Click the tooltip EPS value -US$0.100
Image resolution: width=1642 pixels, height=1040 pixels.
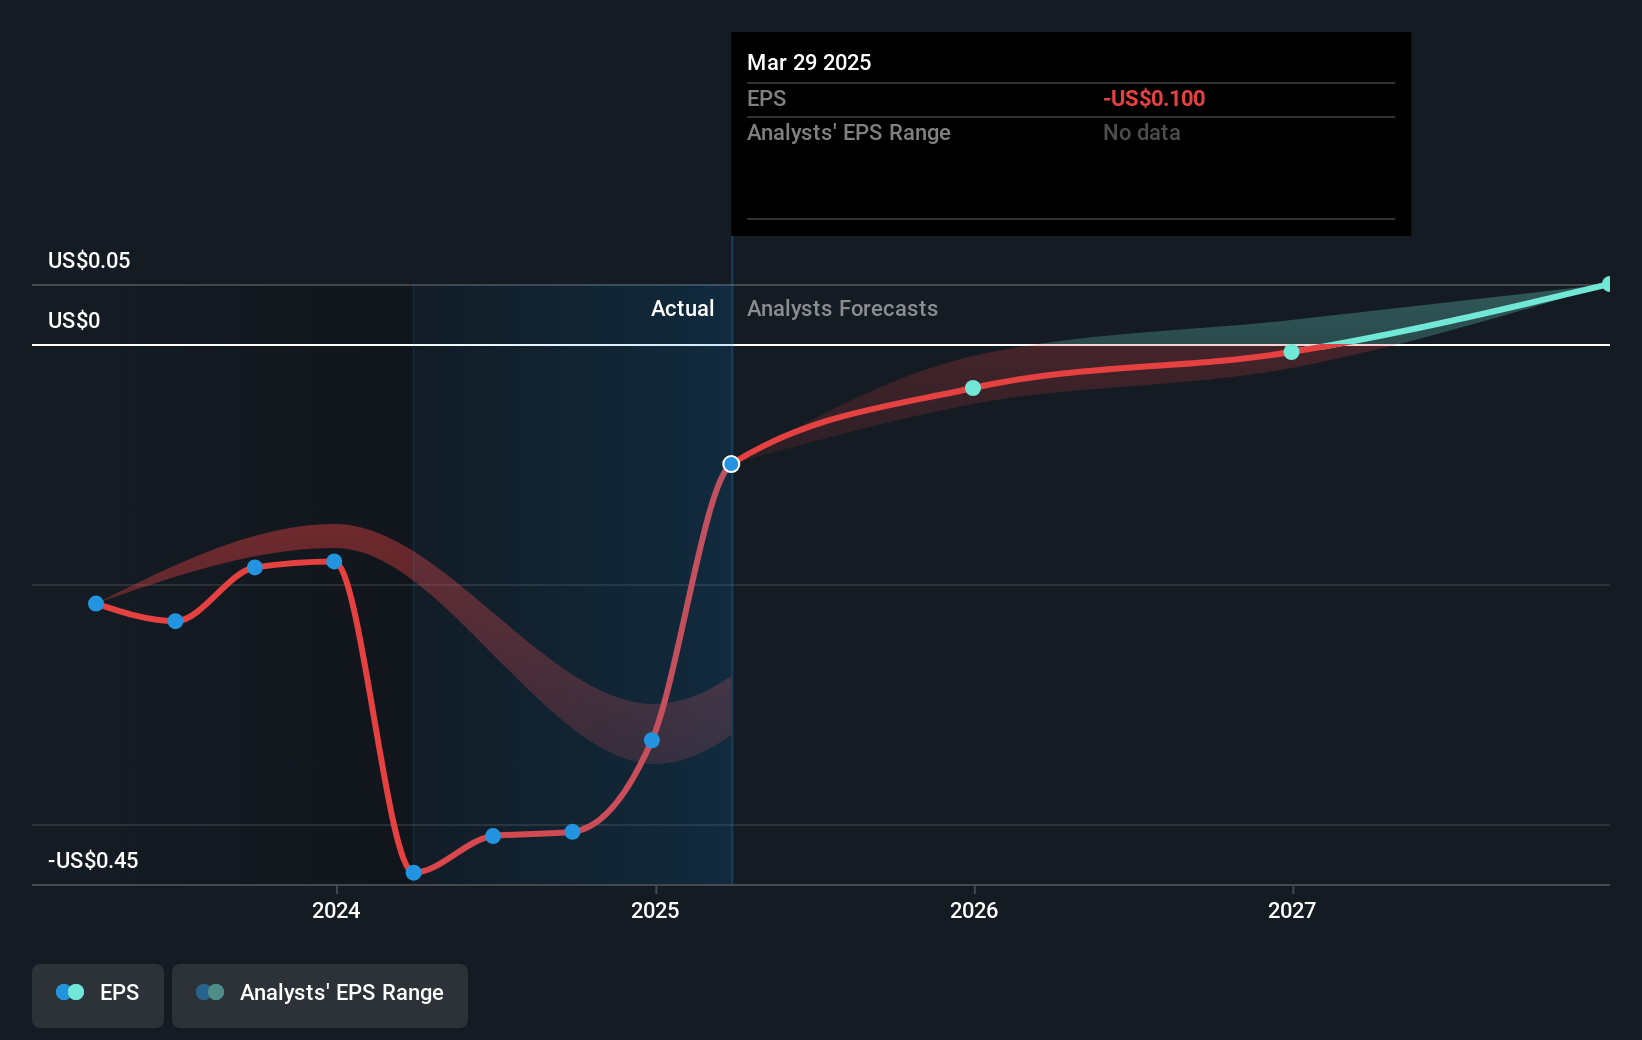coord(1154,98)
